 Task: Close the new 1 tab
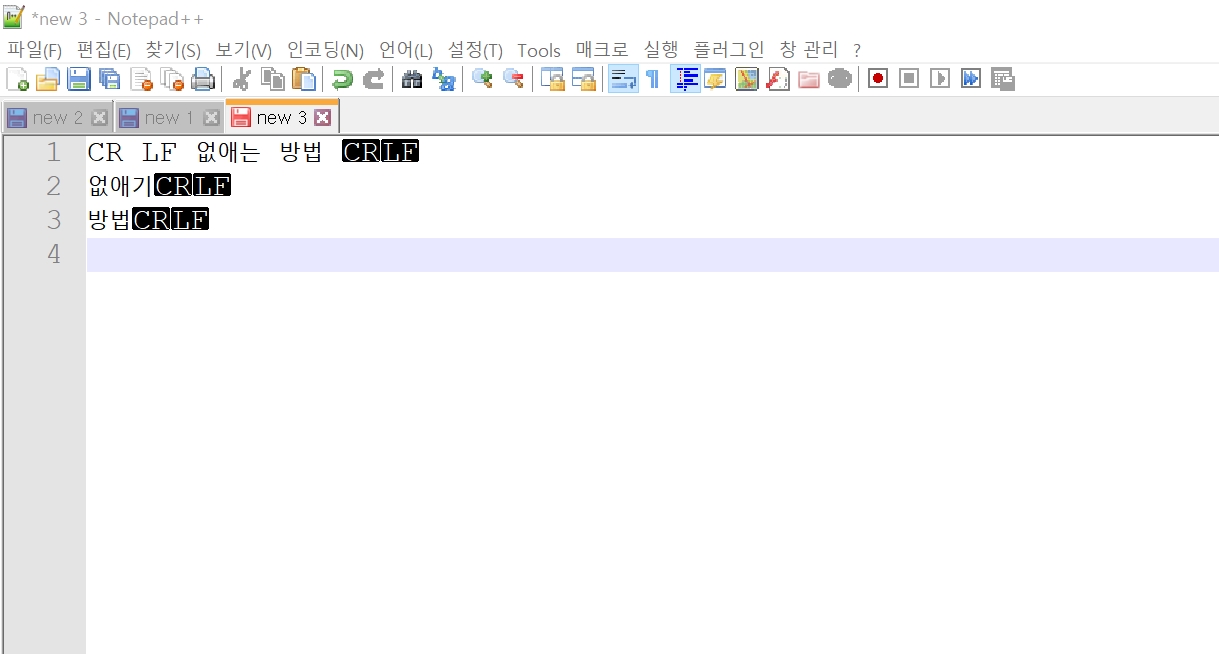pyautogui.click(x=211, y=118)
